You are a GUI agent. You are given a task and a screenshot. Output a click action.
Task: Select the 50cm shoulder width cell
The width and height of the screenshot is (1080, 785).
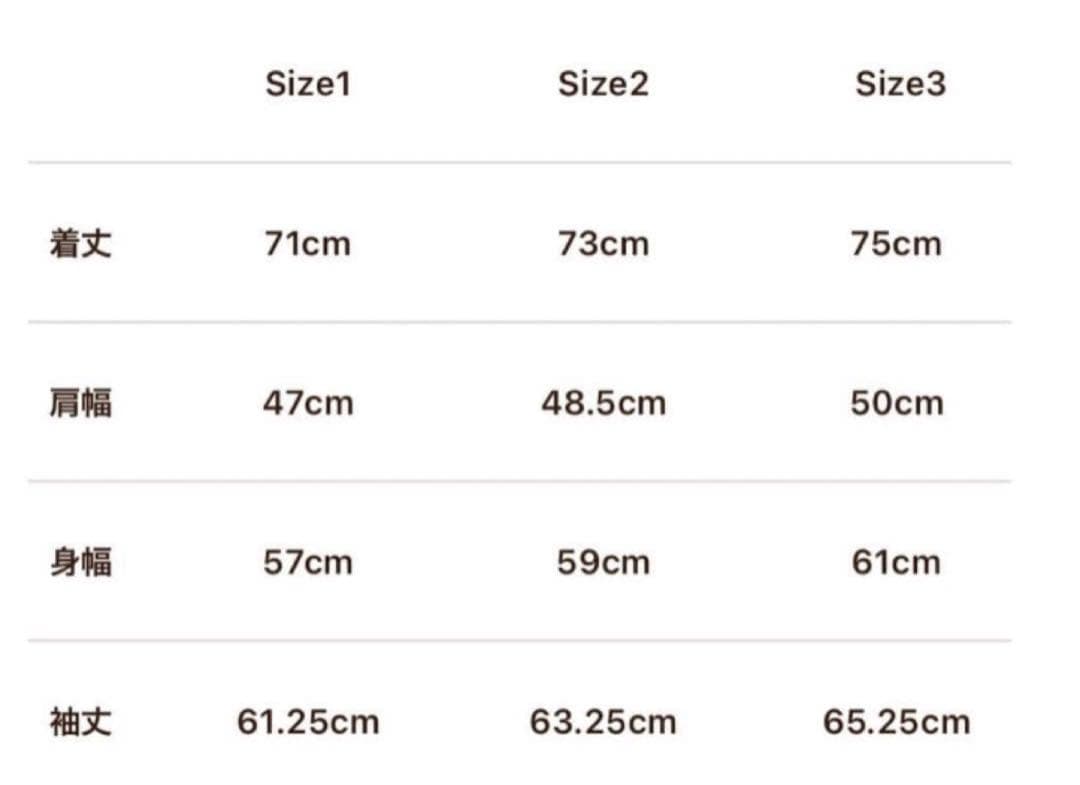(896, 403)
